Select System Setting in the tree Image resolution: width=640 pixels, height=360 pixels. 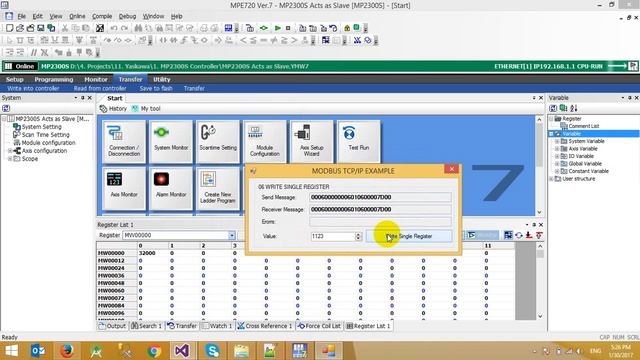(41, 127)
